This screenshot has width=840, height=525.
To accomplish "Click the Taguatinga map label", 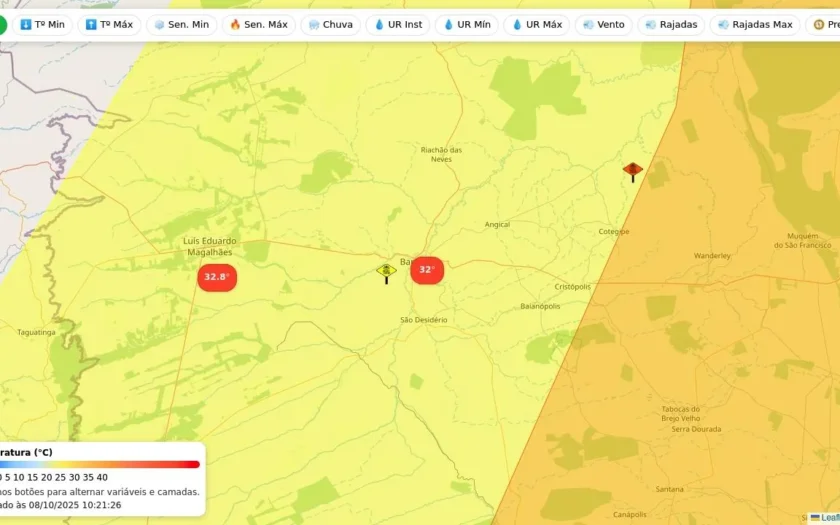I will pos(36,332).
